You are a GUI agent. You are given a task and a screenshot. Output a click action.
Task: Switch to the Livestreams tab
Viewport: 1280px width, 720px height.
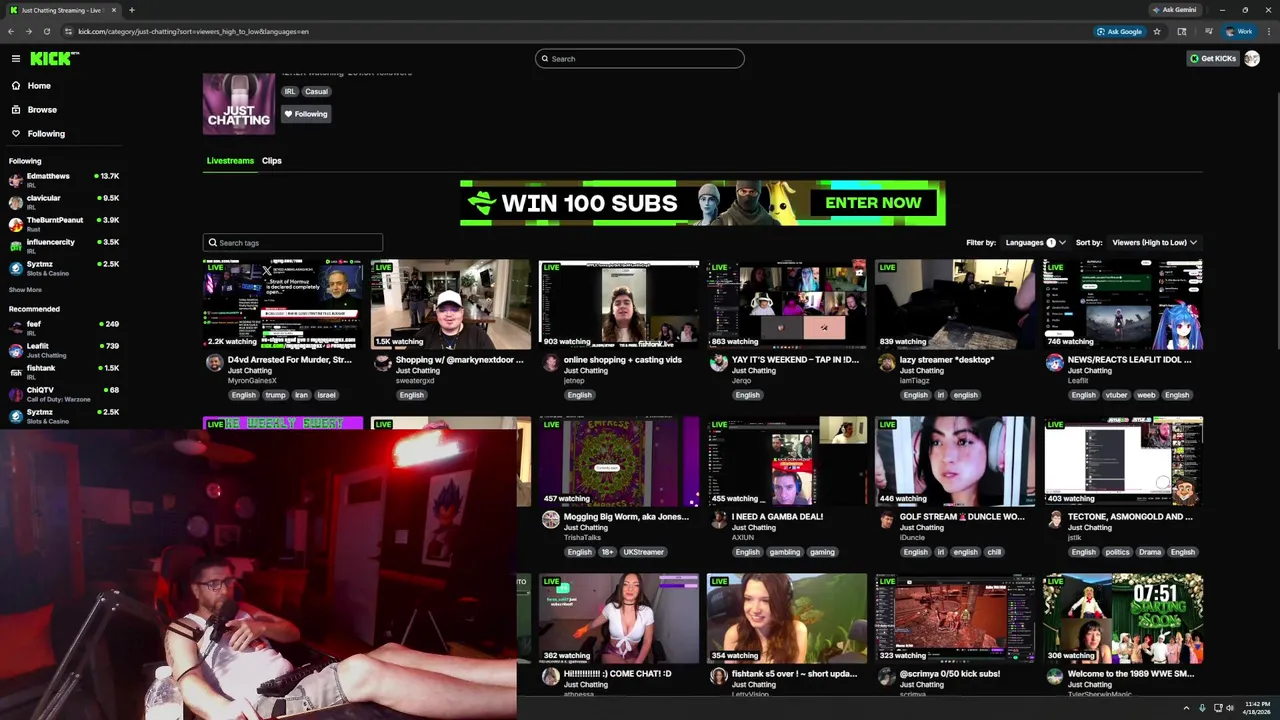(230, 161)
